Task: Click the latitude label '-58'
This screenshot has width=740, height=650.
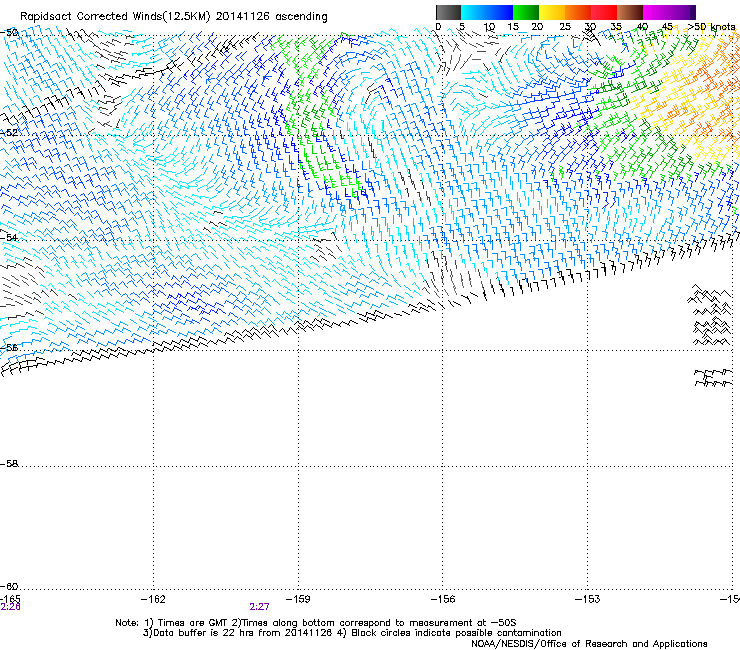Action: click(x=9, y=464)
